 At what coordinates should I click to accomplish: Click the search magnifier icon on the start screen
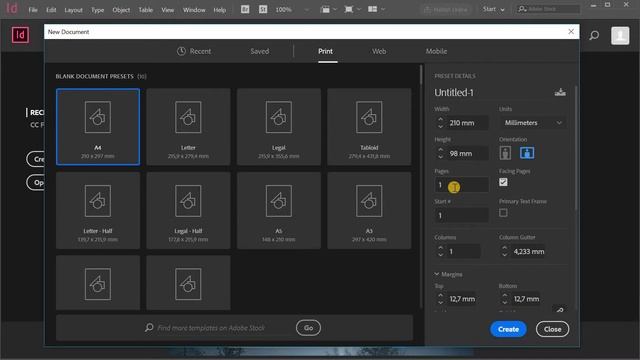(594, 36)
